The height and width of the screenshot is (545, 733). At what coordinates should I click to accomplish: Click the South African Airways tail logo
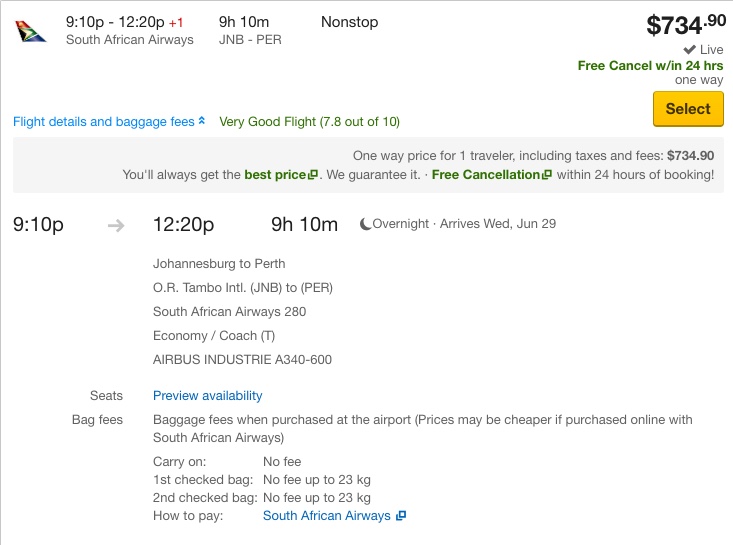[x=31, y=31]
